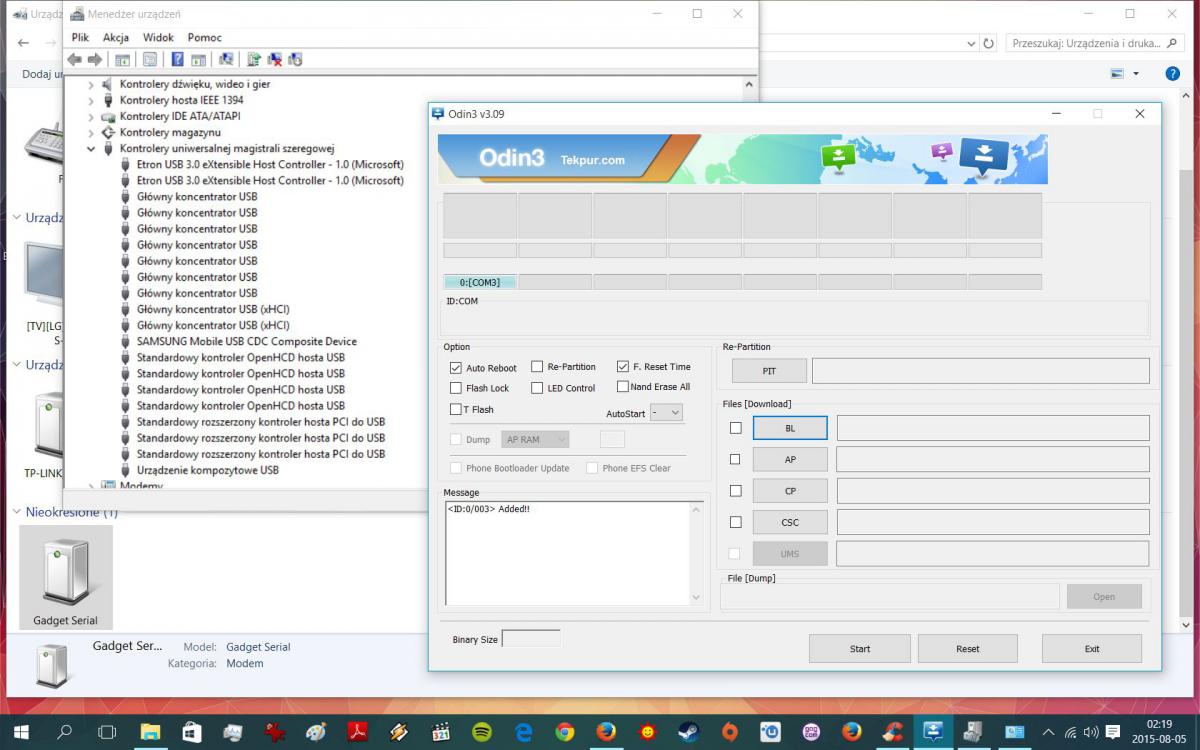The image size is (1200, 750).
Task: Click the Exit button in Odin3
Action: coord(1092,649)
